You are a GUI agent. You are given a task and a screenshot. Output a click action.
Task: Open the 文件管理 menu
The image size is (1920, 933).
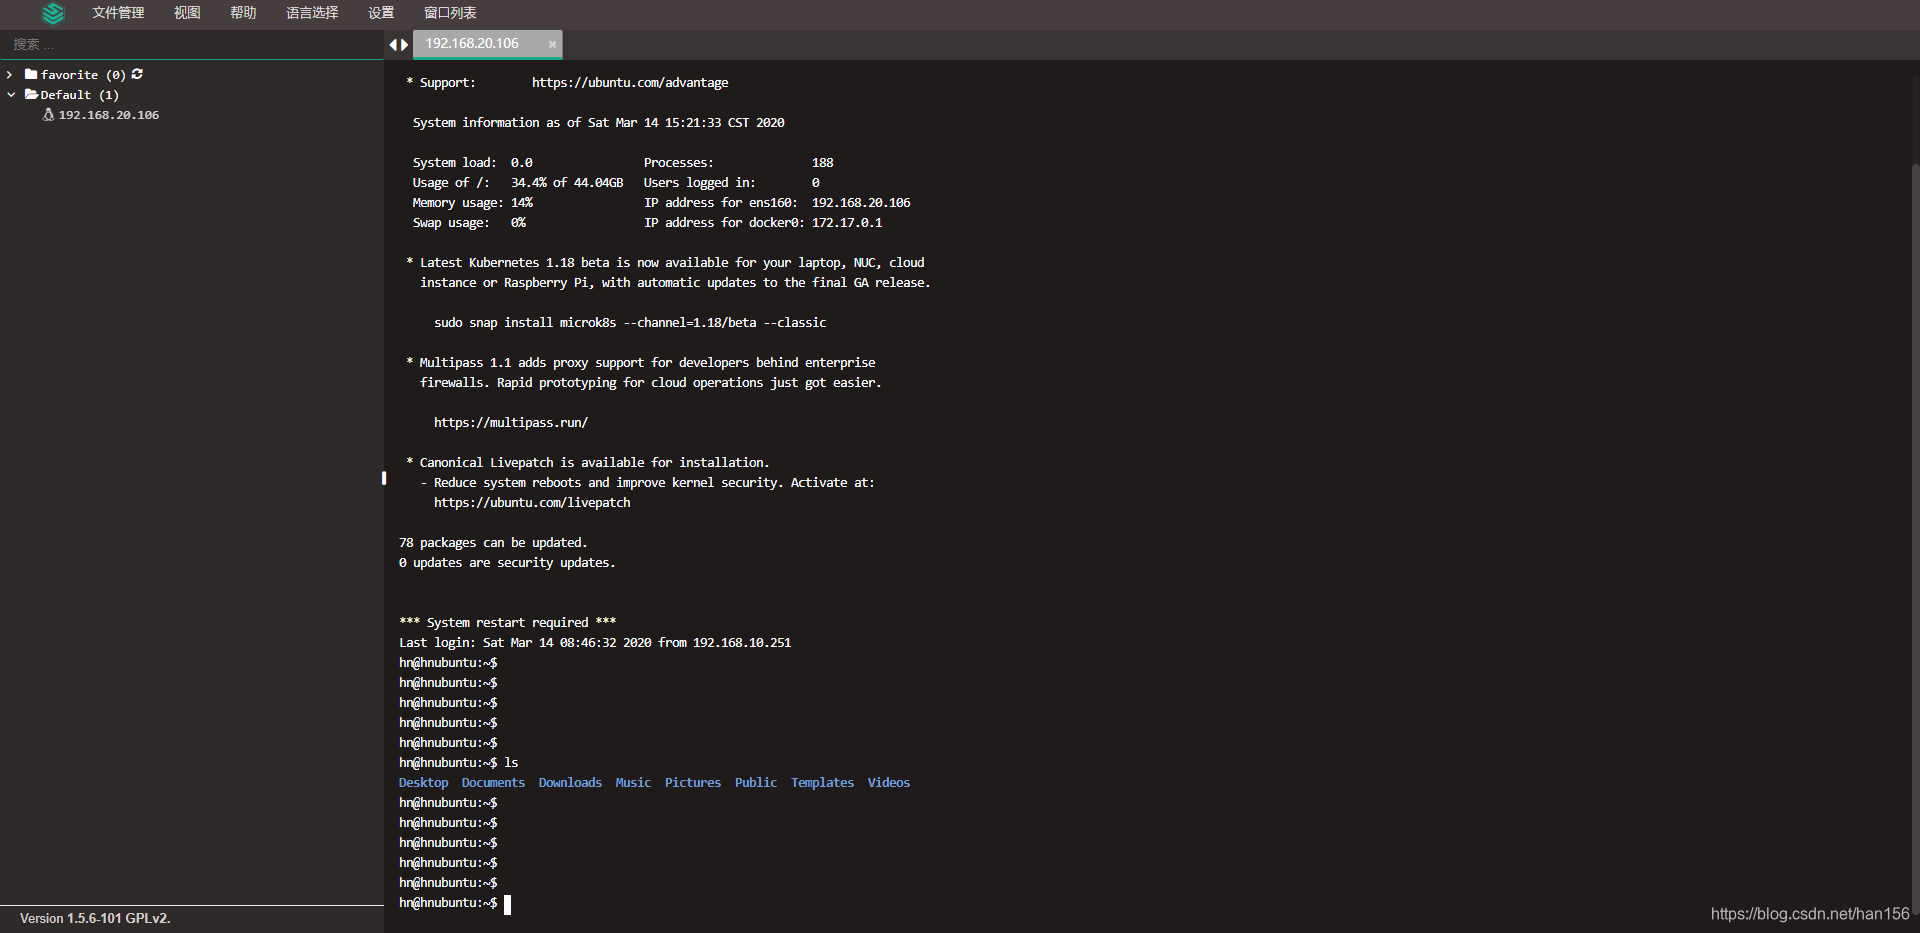coord(118,13)
